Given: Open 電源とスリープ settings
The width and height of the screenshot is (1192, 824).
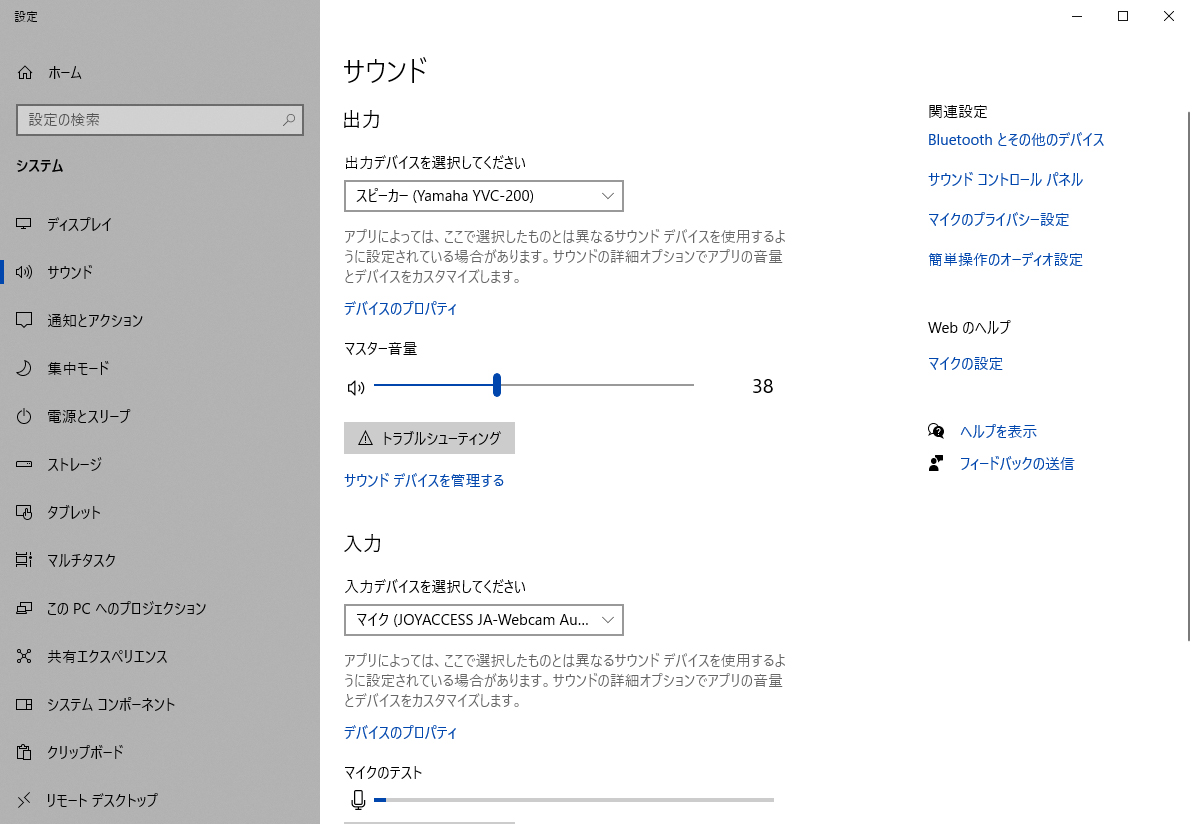Looking at the screenshot, I should (88, 417).
